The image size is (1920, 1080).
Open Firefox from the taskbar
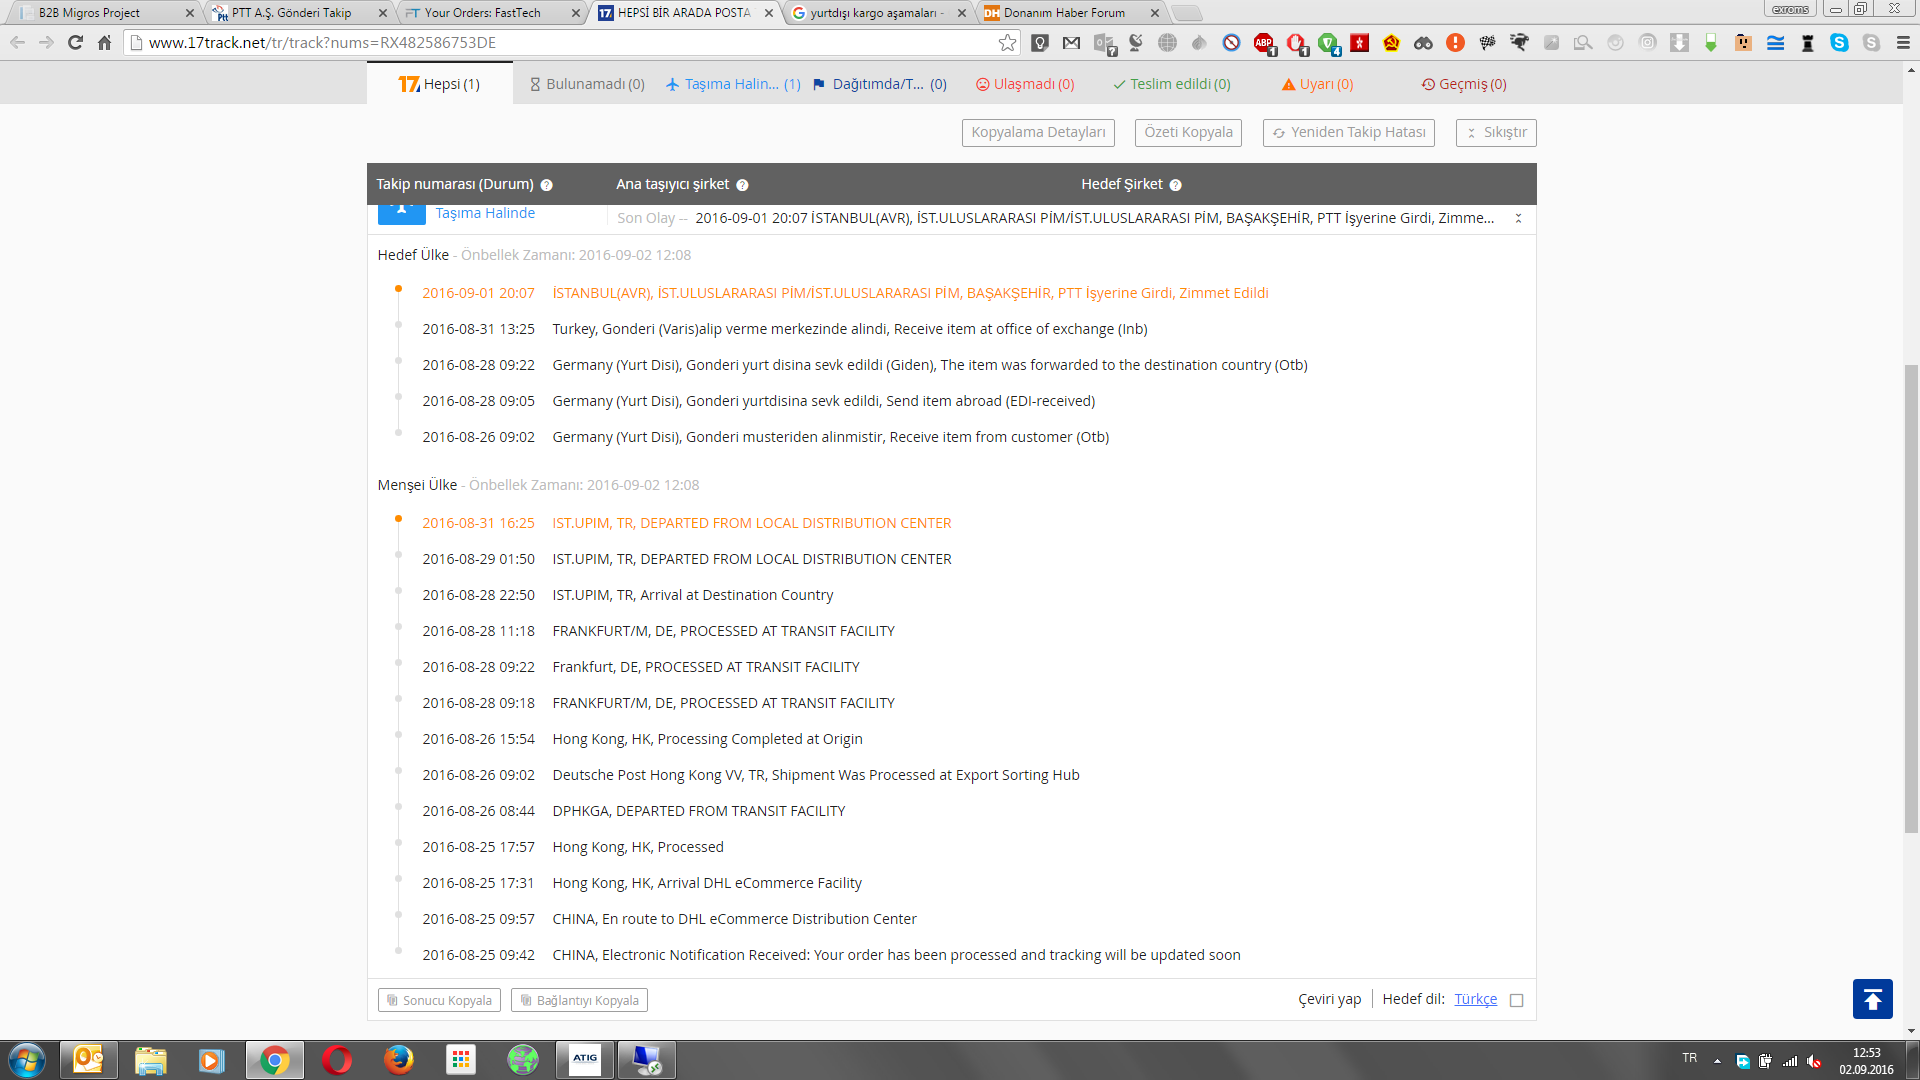click(x=399, y=1060)
